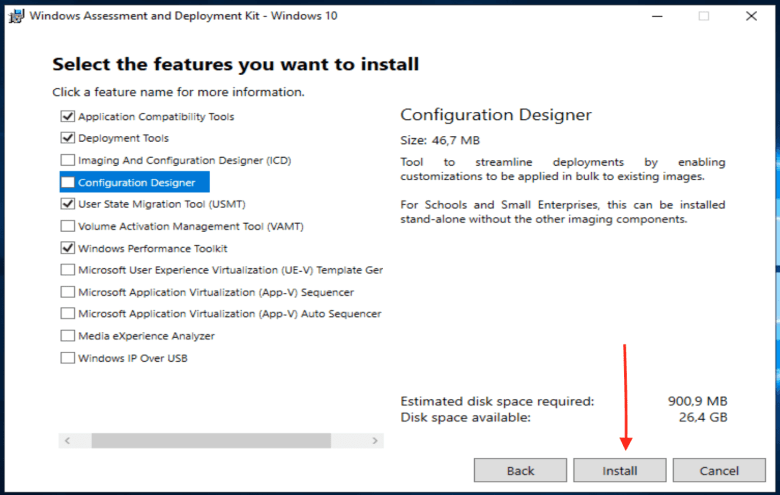780x495 pixels.
Task: Enable Media eXperience Analyzer checkbox
Action: [x=68, y=336]
